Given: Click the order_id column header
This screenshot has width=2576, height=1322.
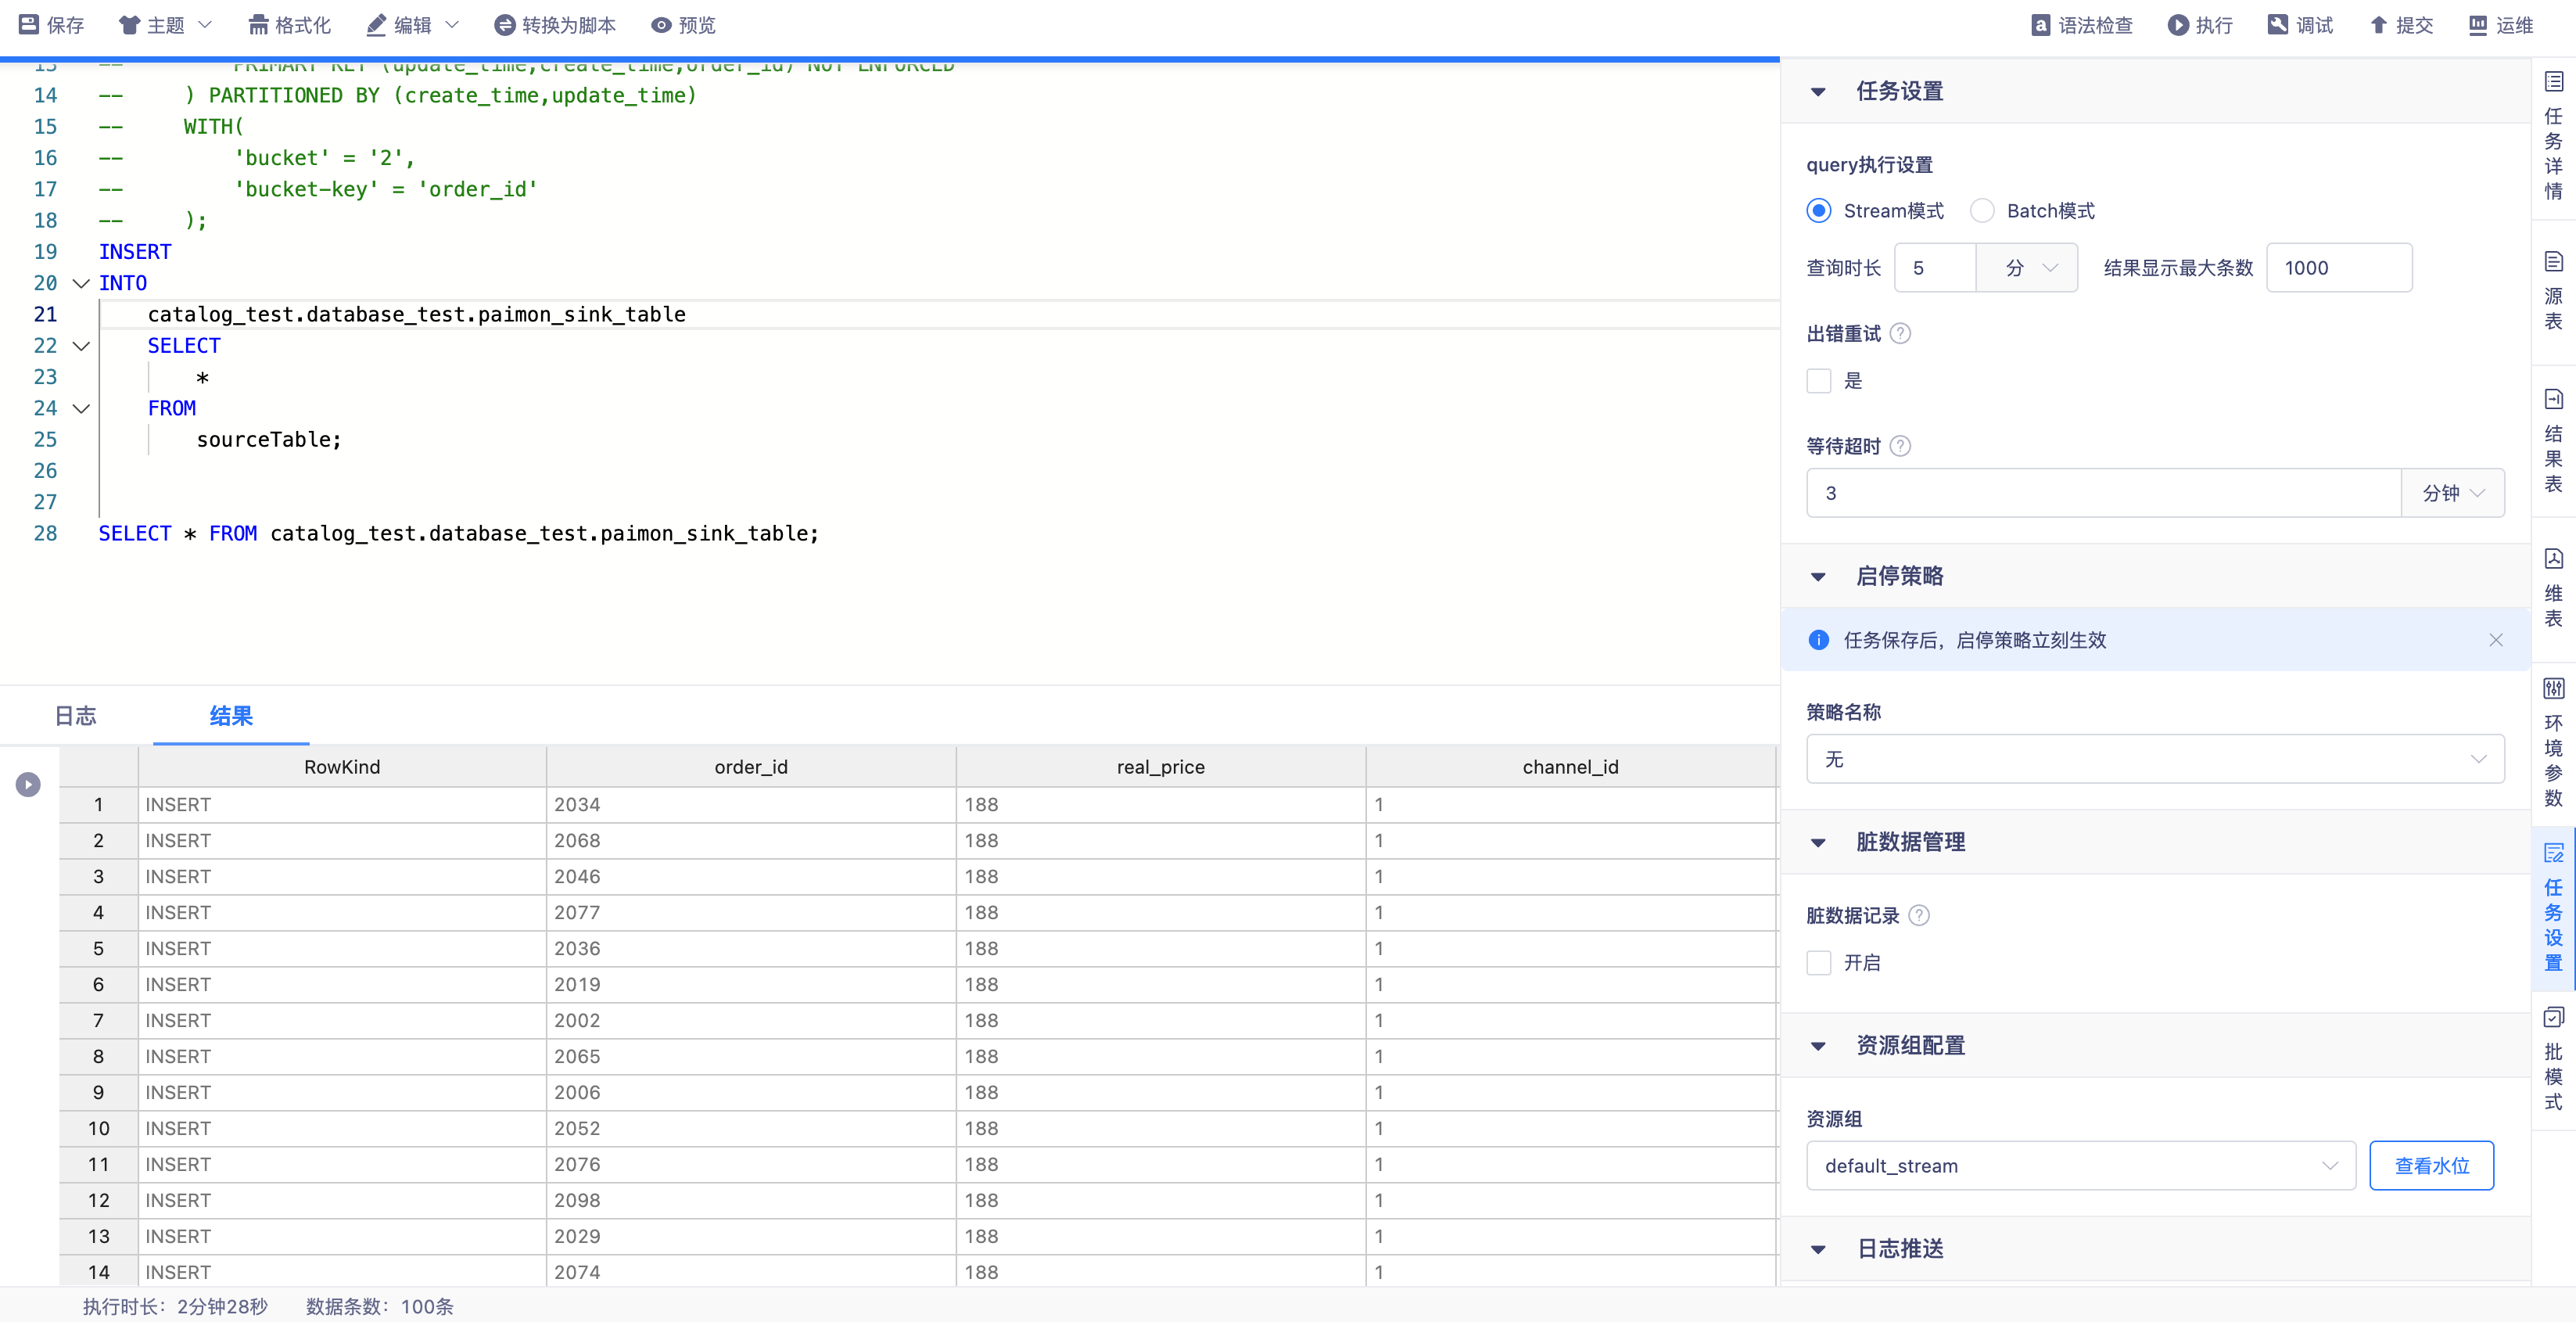Looking at the screenshot, I should pyautogui.click(x=751, y=767).
